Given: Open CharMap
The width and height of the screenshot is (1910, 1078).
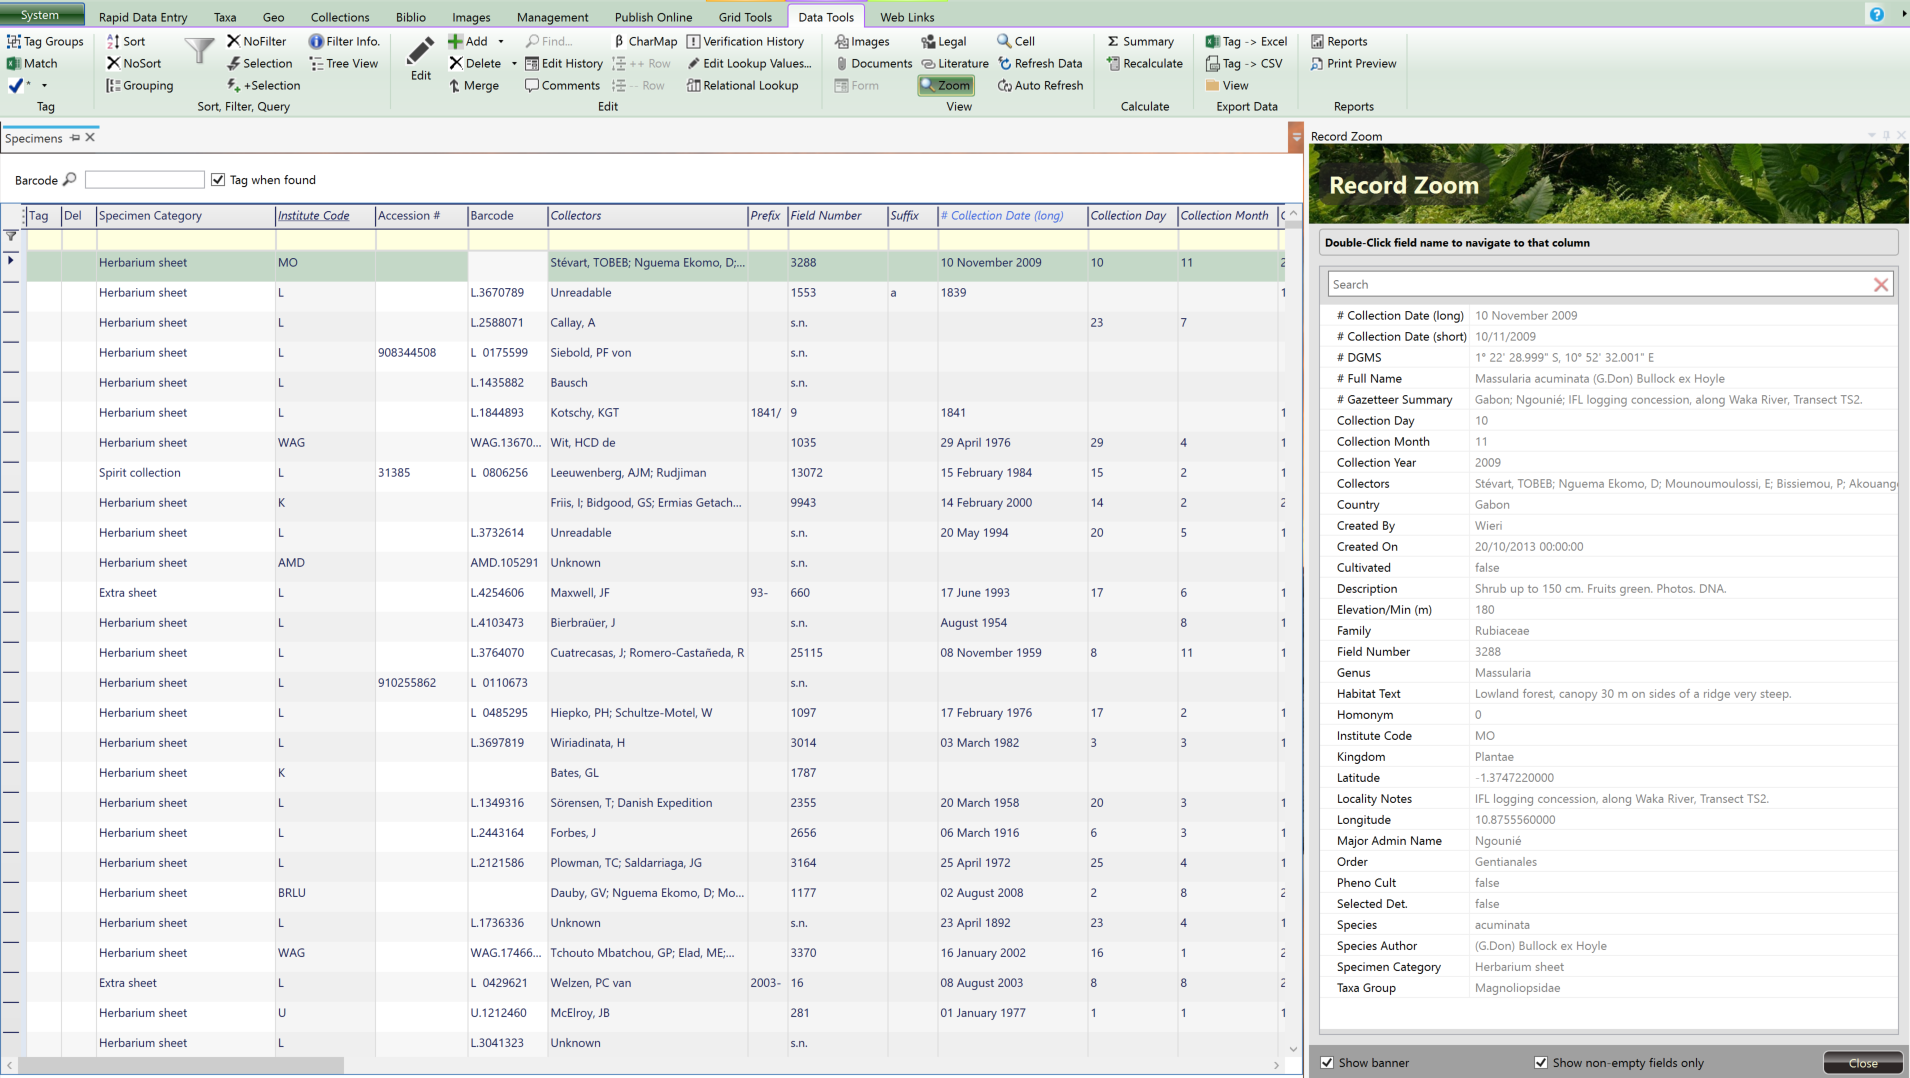Looking at the screenshot, I should (645, 41).
